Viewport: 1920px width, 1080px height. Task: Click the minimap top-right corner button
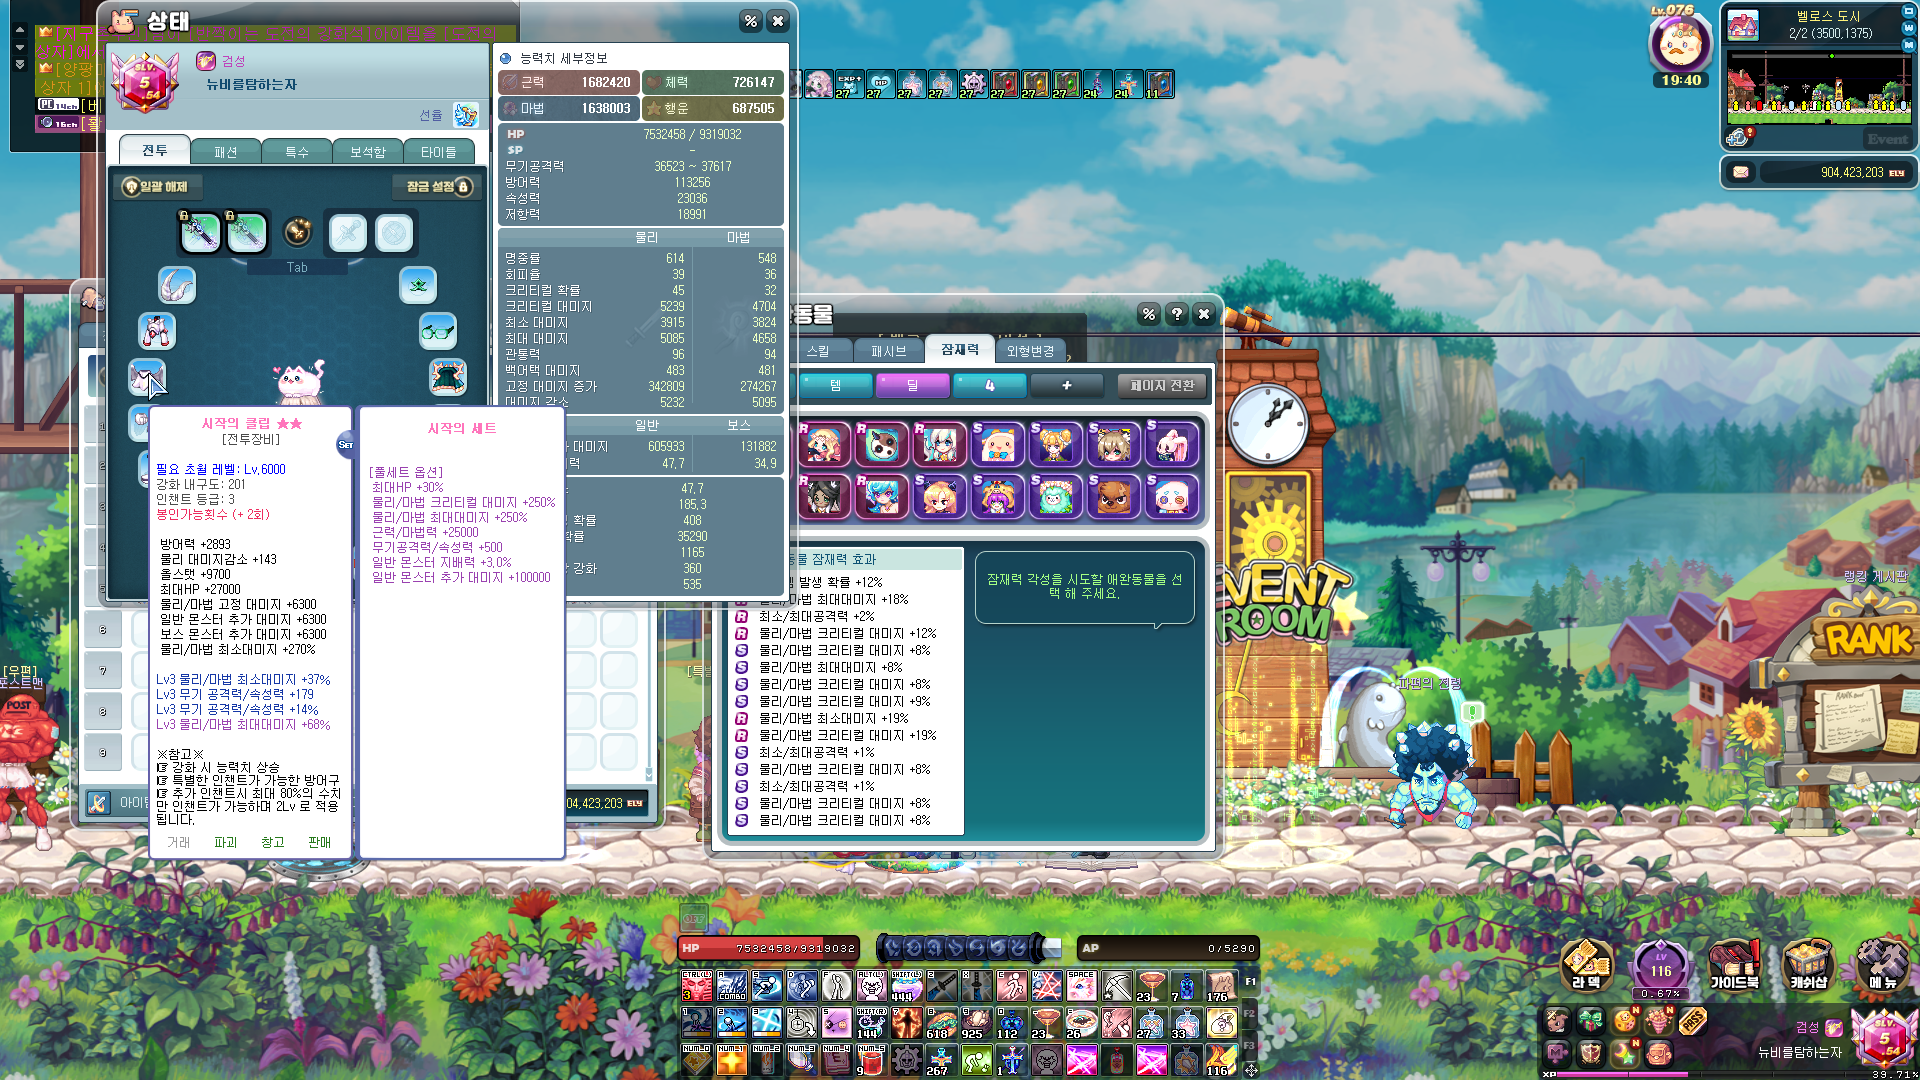[x=1908, y=10]
